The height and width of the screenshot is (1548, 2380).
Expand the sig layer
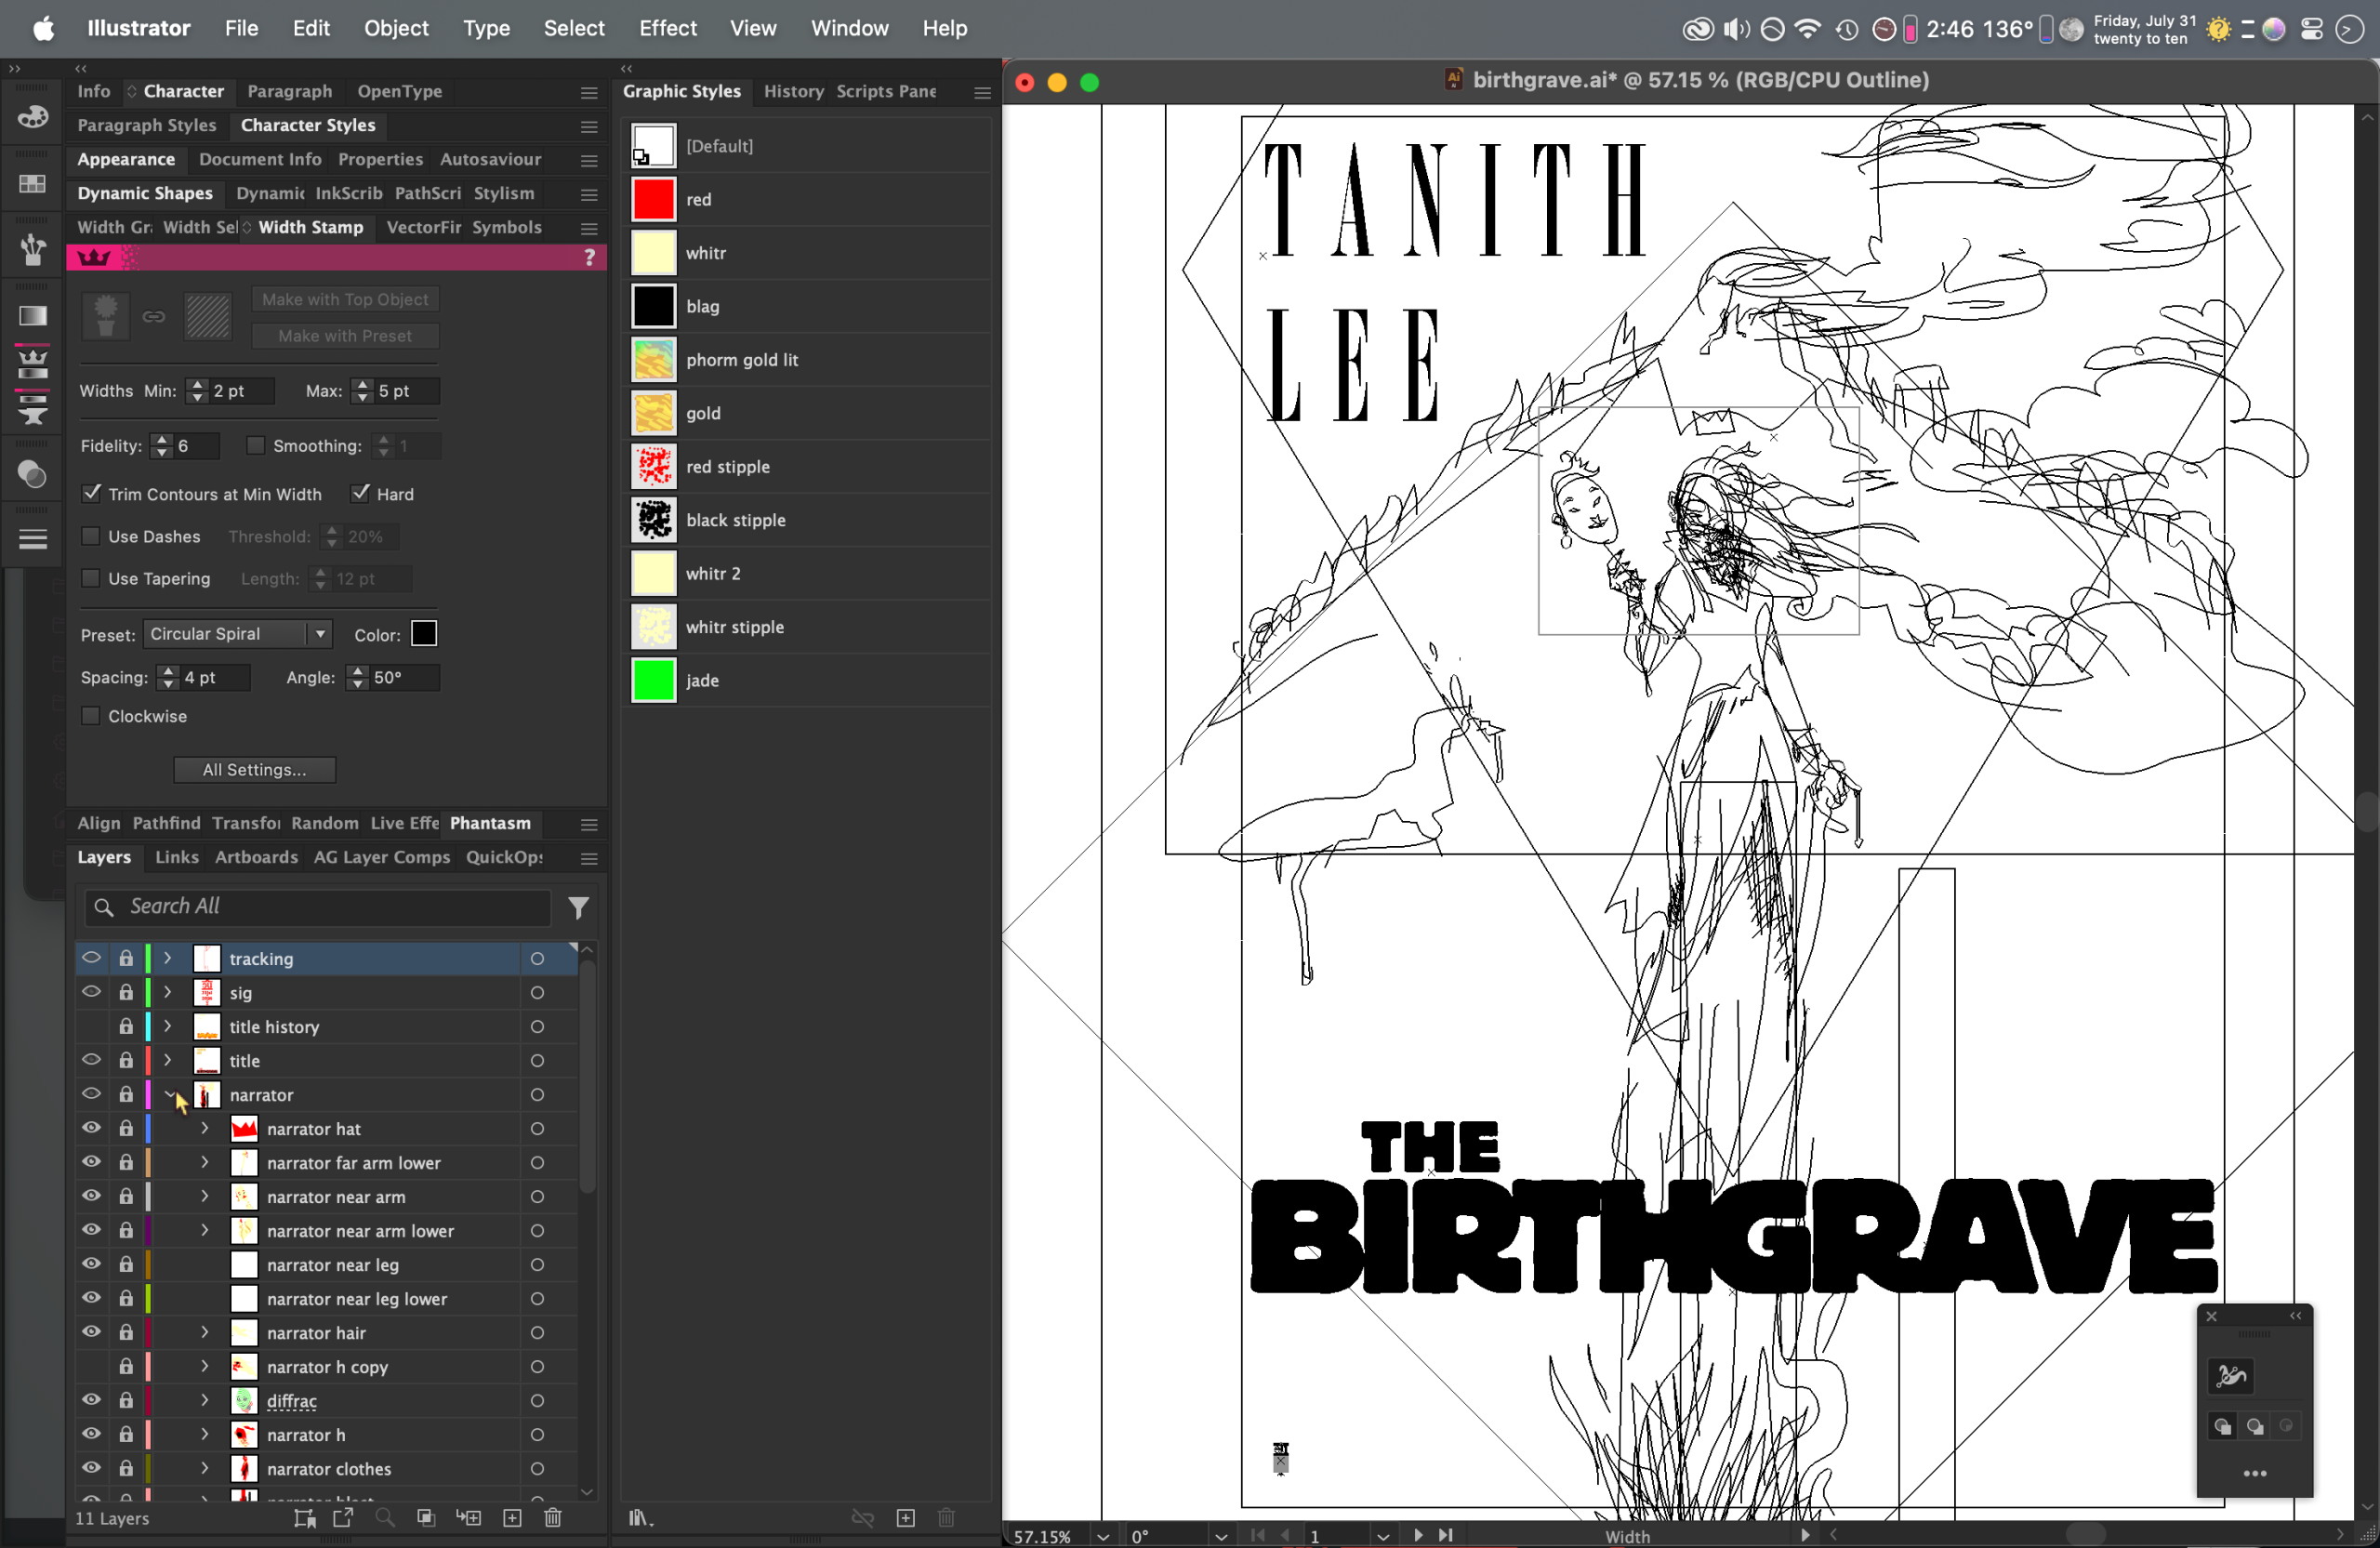[168, 992]
